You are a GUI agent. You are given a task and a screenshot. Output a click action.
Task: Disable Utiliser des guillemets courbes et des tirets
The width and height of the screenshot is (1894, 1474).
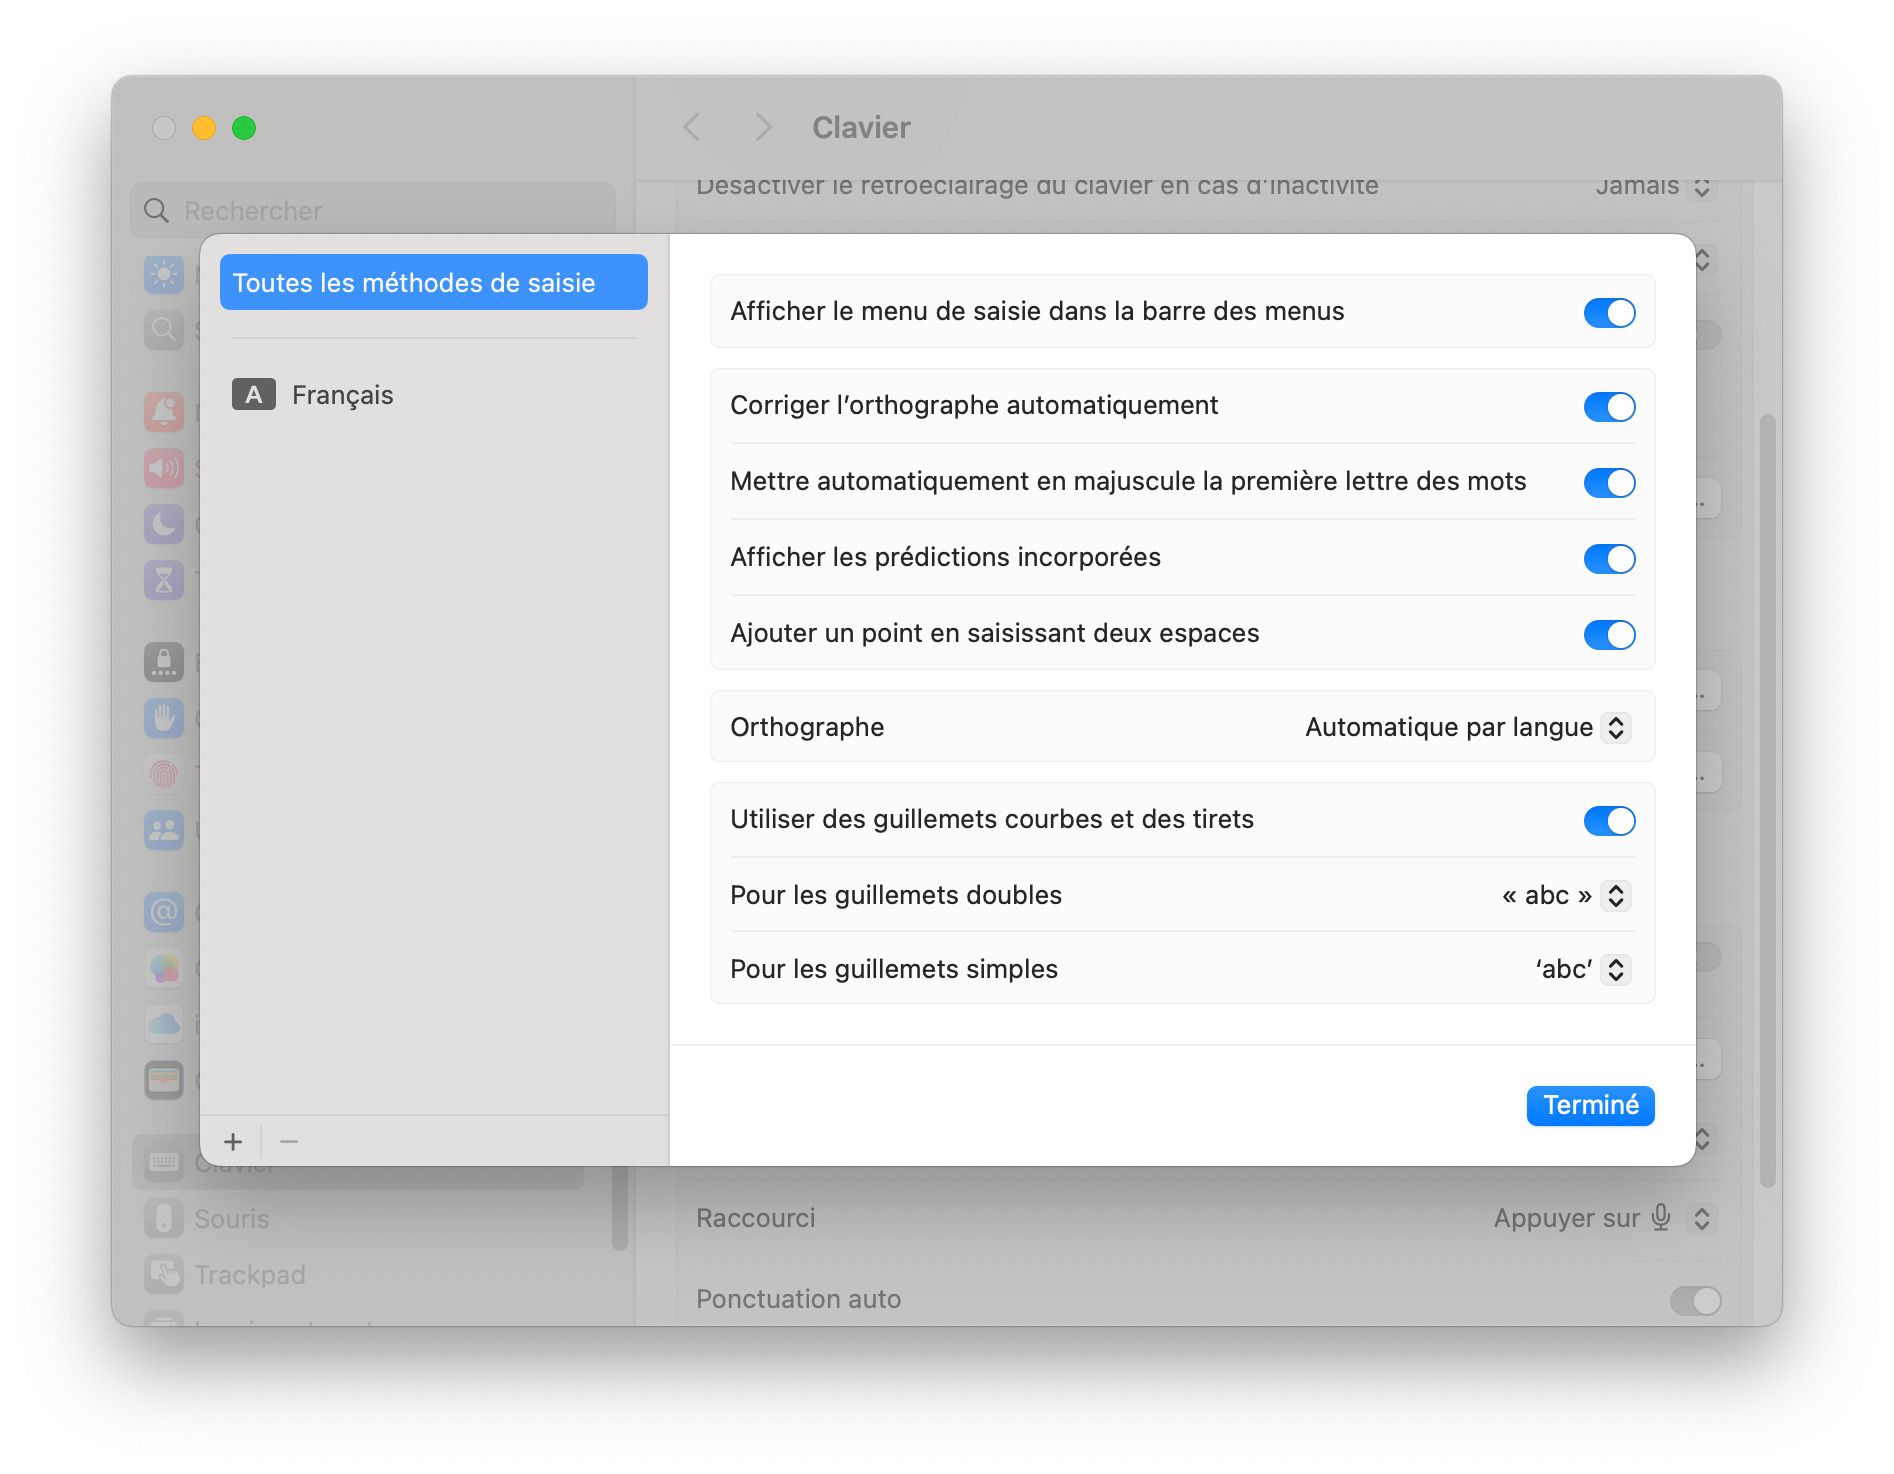click(1609, 820)
